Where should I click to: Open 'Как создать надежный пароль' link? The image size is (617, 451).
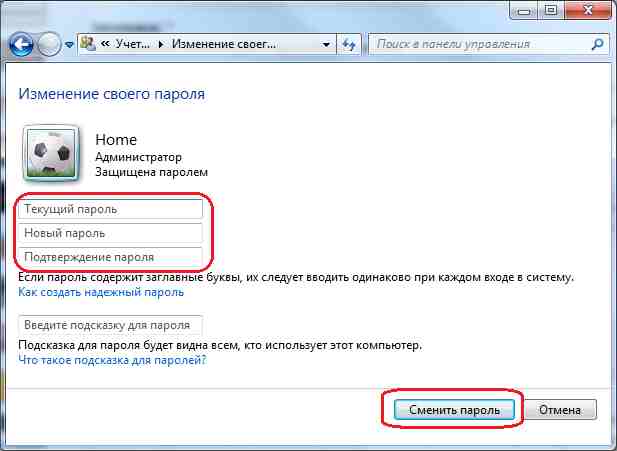[x=101, y=292]
